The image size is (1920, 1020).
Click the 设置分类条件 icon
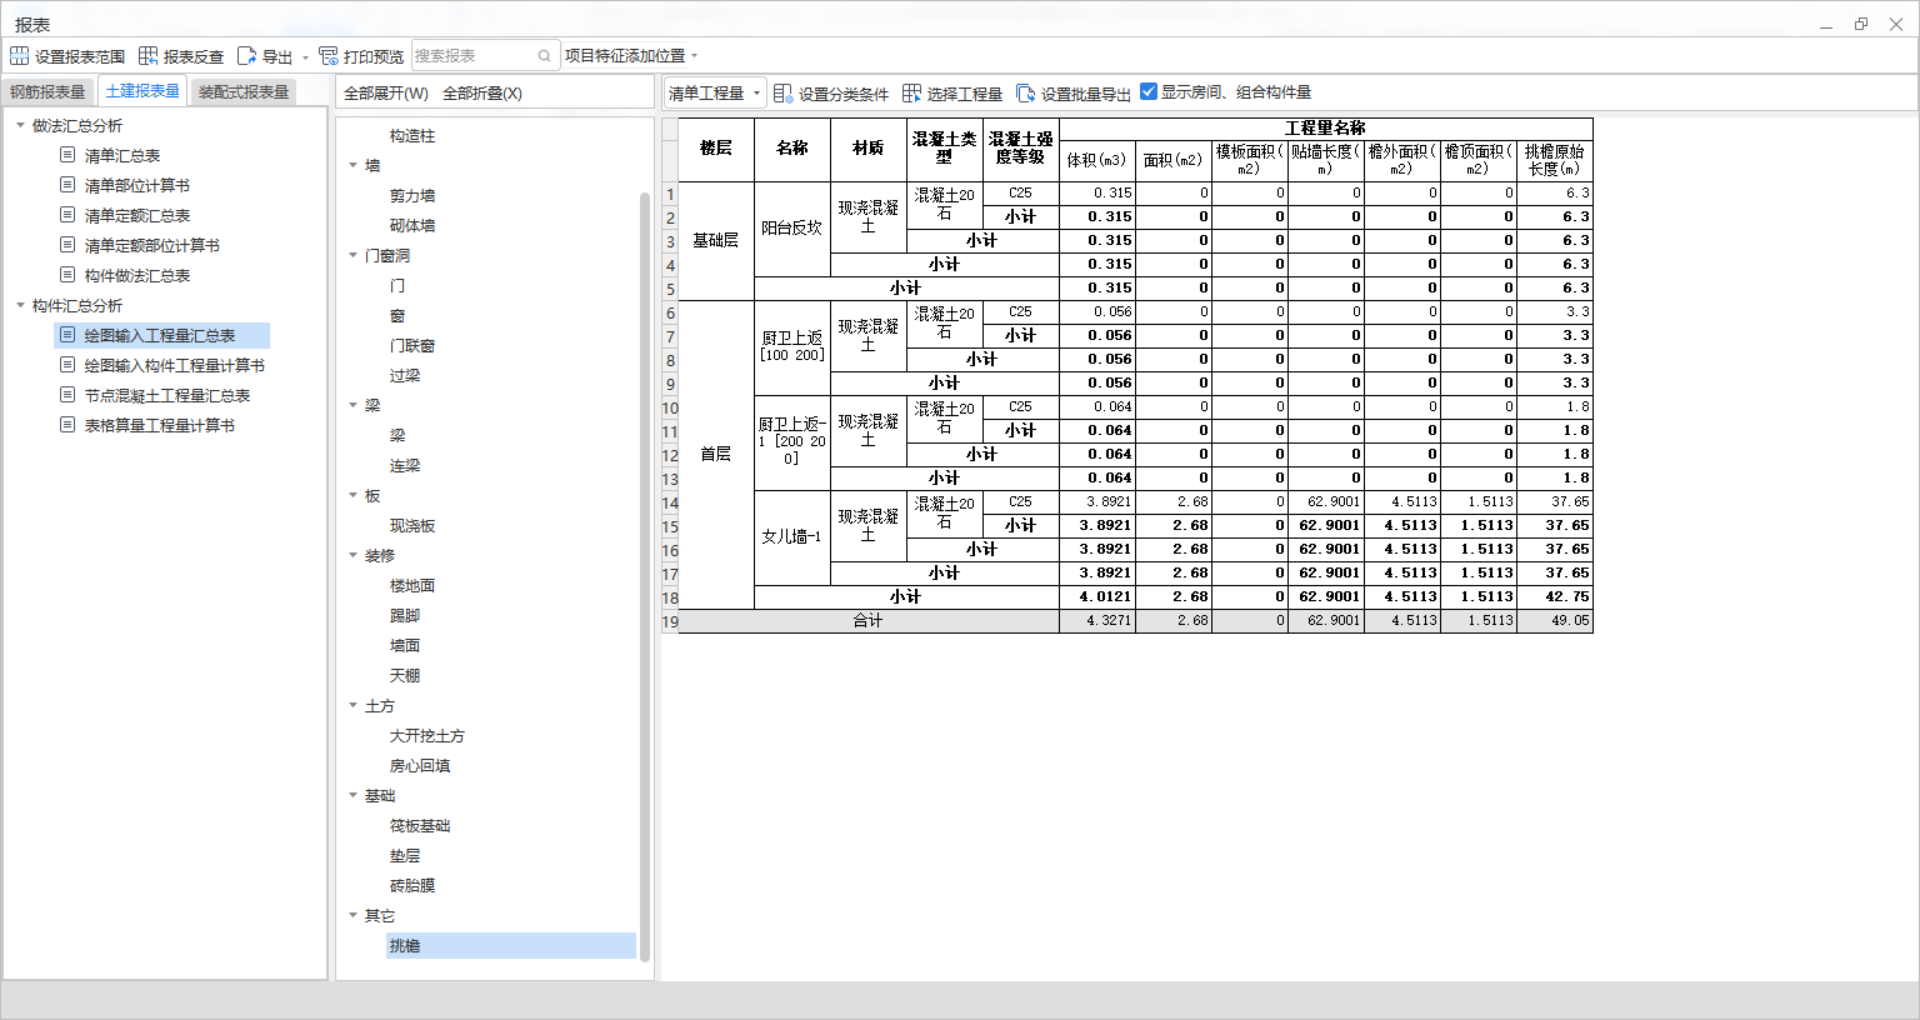783,93
